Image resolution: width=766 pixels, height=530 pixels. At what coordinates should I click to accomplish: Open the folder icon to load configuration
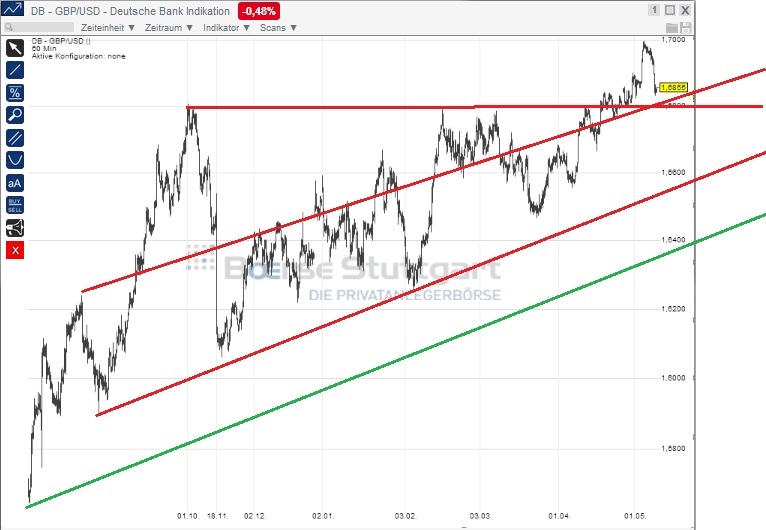(x=672, y=28)
